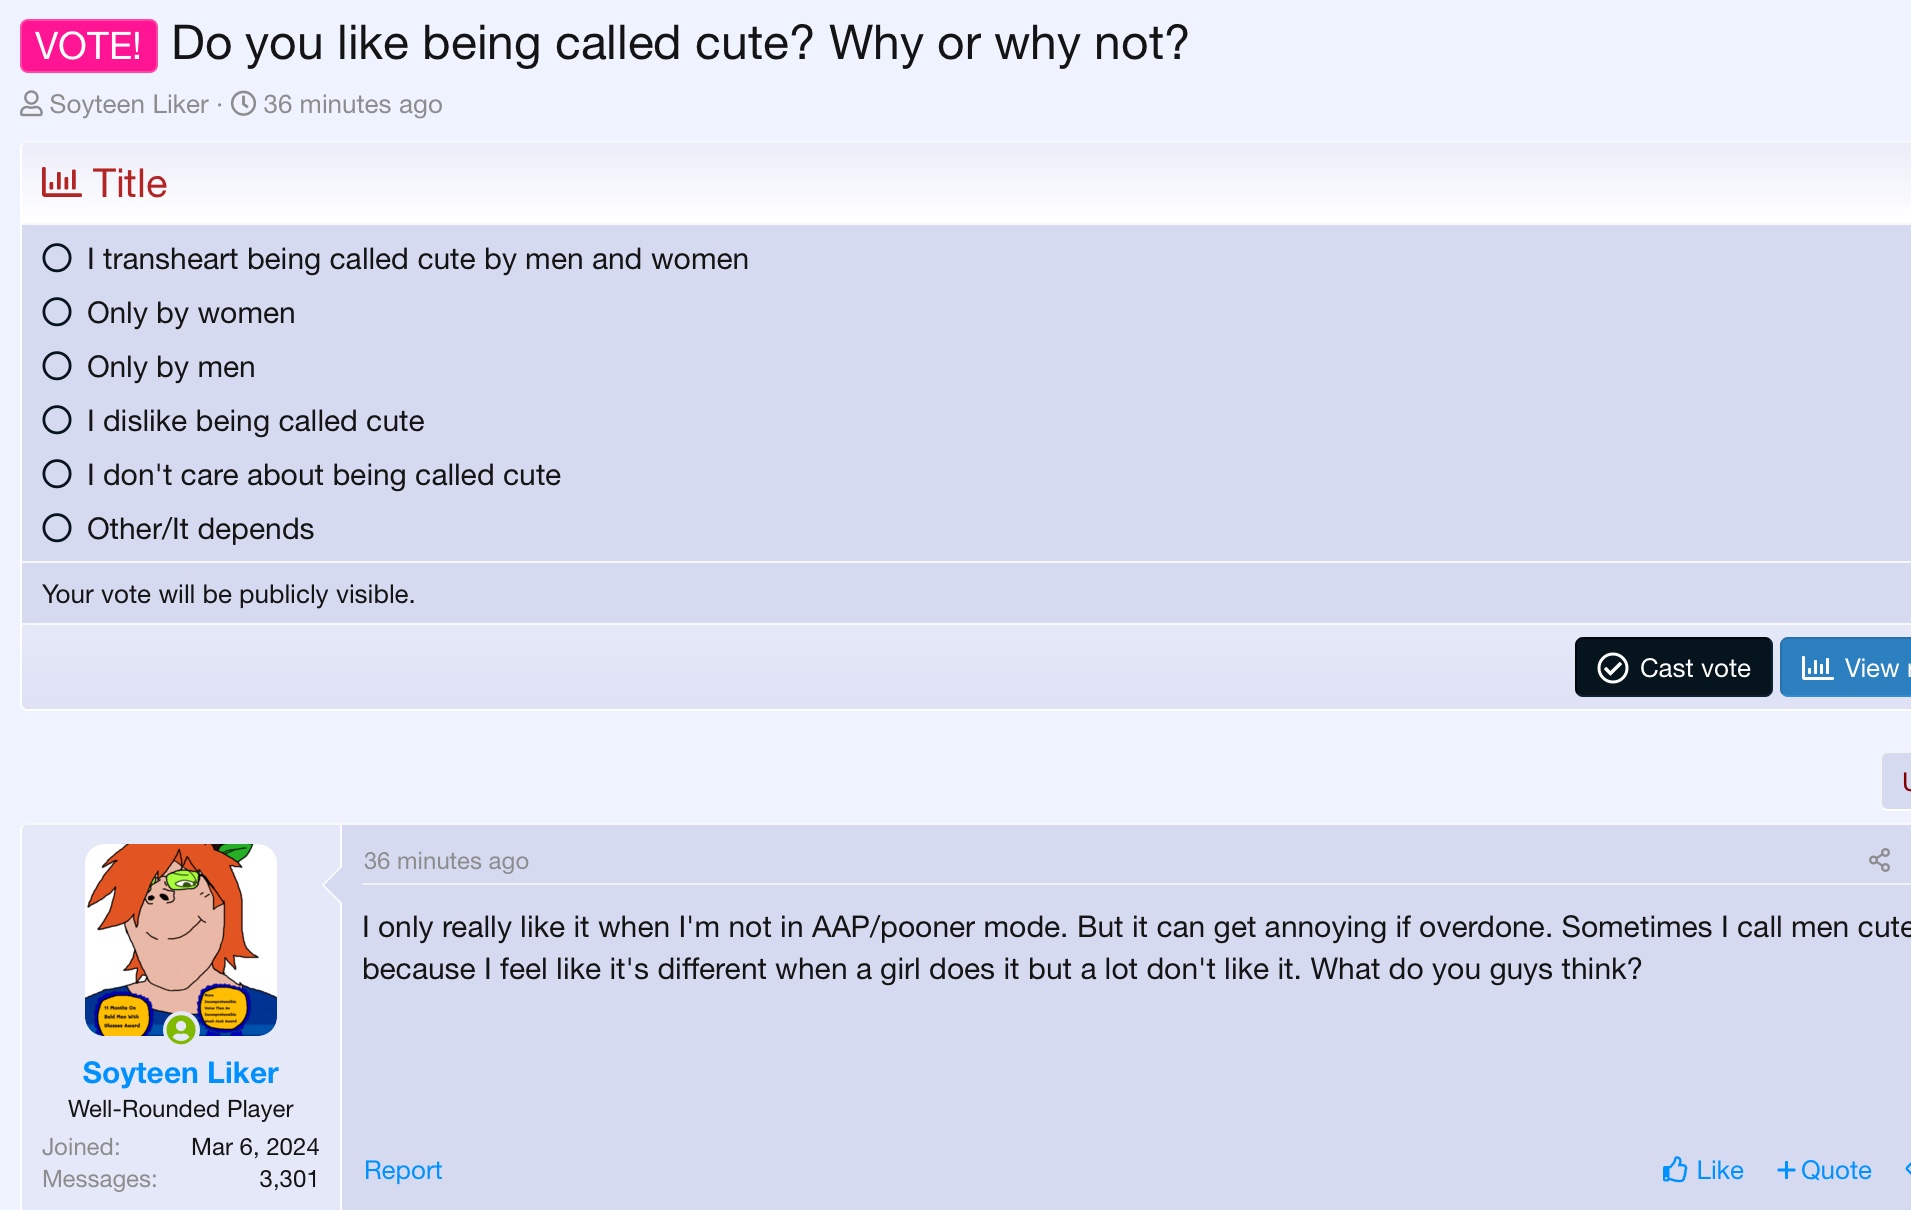Report this post
The height and width of the screenshot is (1210, 1911).
pyautogui.click(x=402, y=1170)
